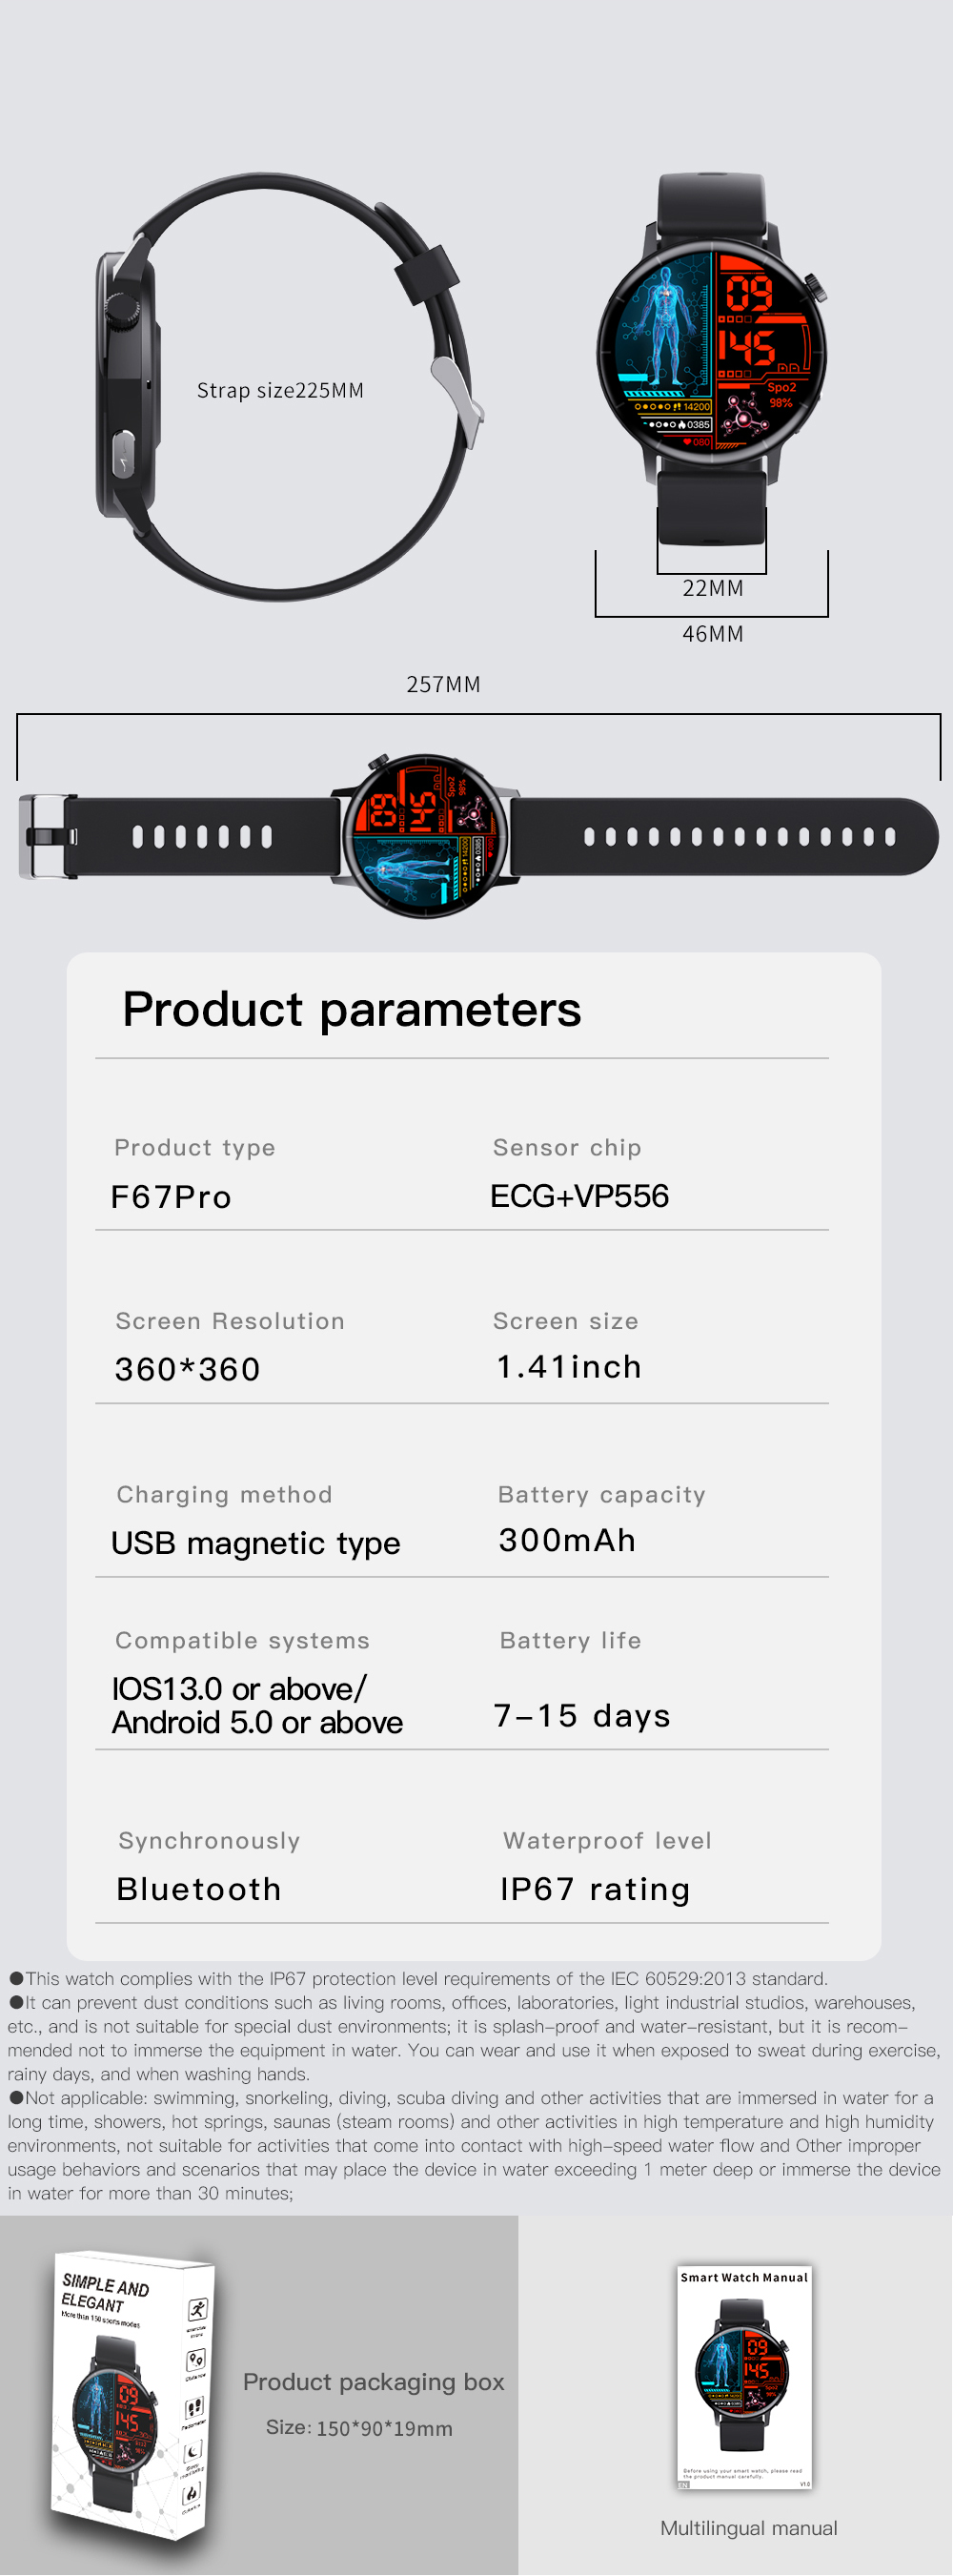Image resolution: width=953 pixels, height=2576 pixels.
Task: Click the 300mAh battery capacity value
Action: [x=567, y=1540]
